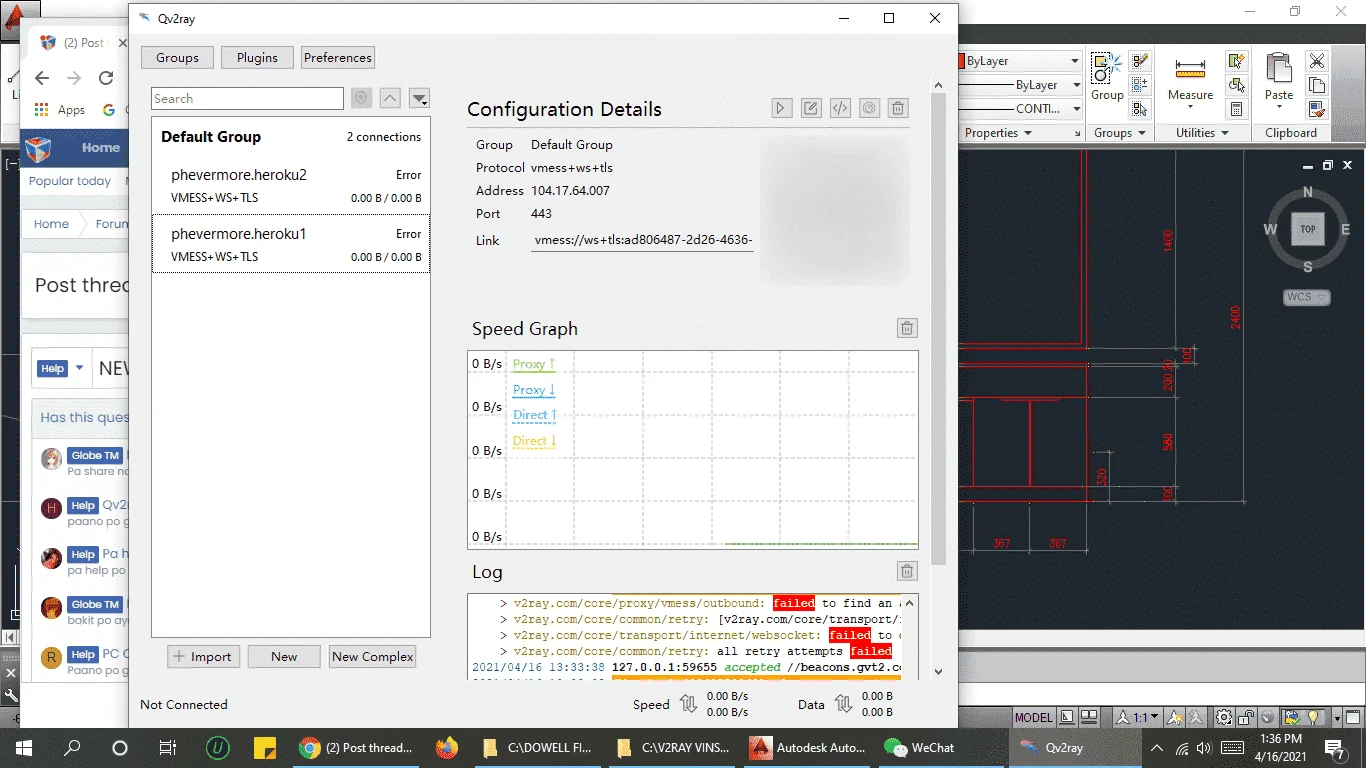This screenshot has height=768, width=1366.
Task: Open Home tab in forum navigation bar
Action: 100,148
